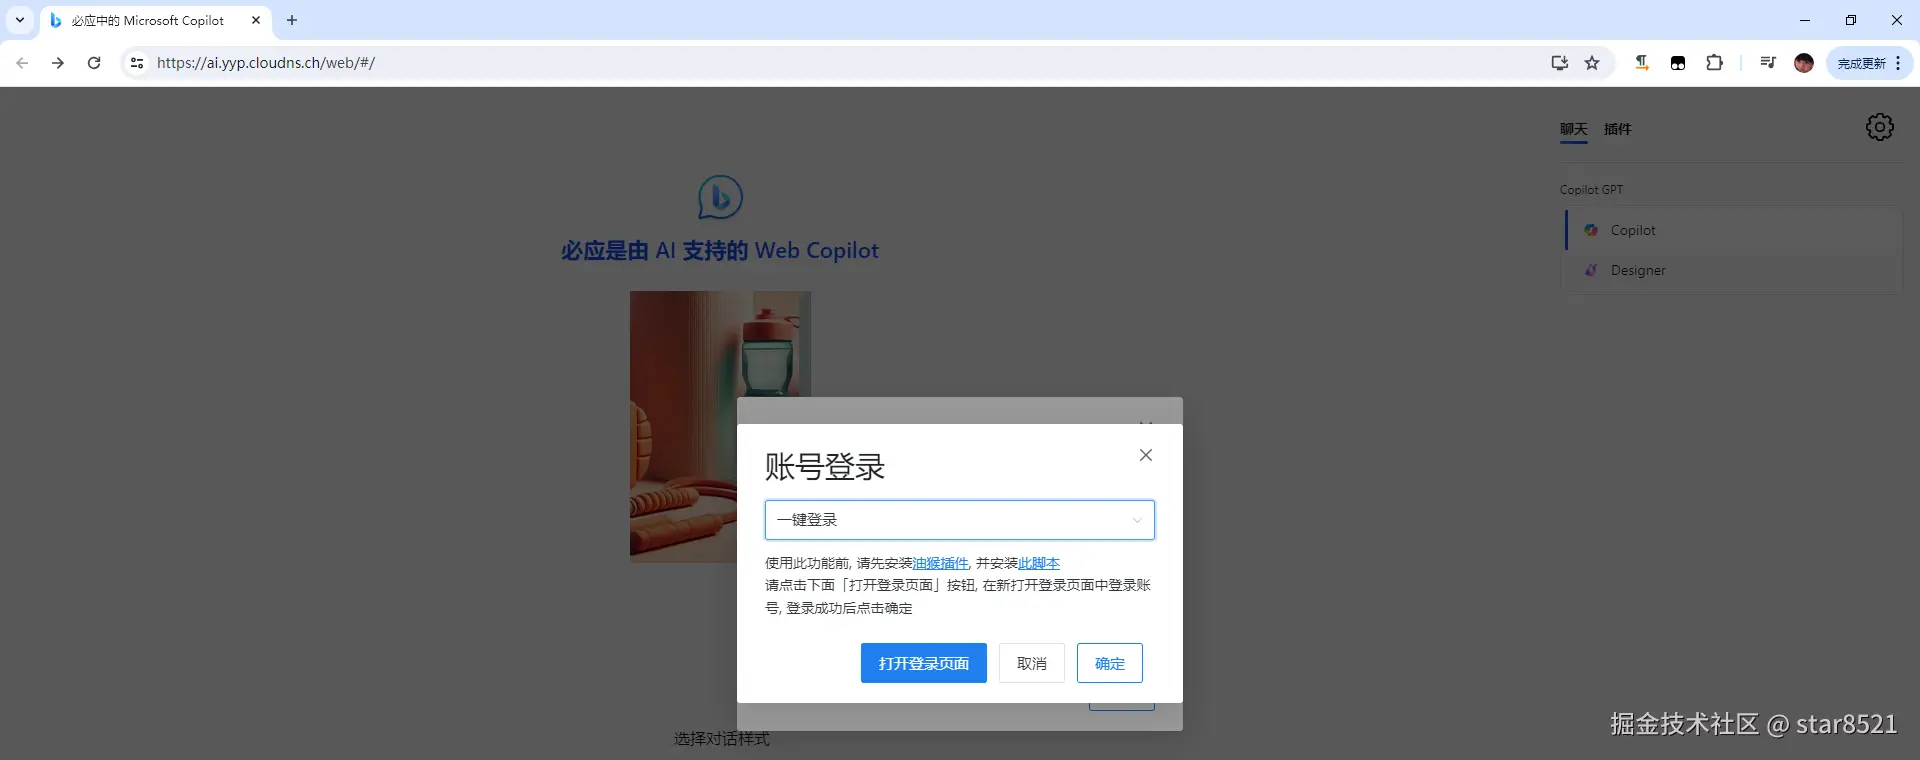This screenshot has width=1920, height=760.
Task: Click the 选择对话样式 text
Action: coord(722,739)
